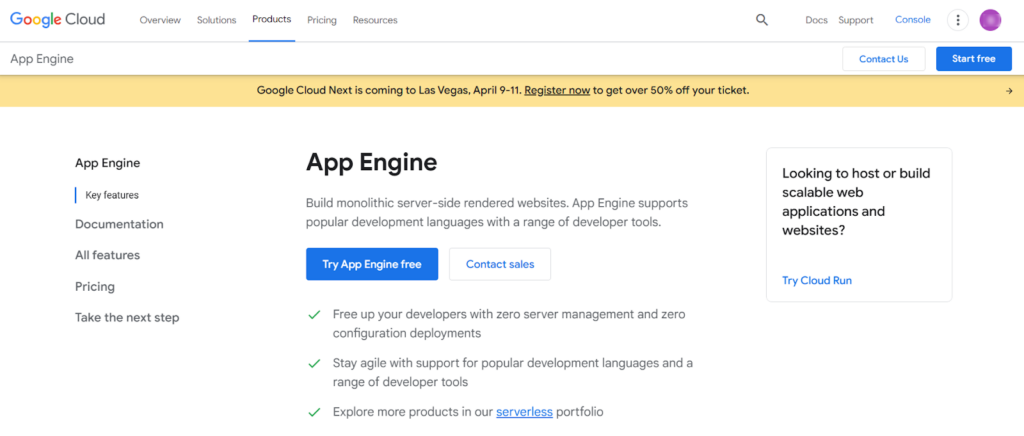Open the Products menu
Screen dimensions: 1024x436
(272, 20)
